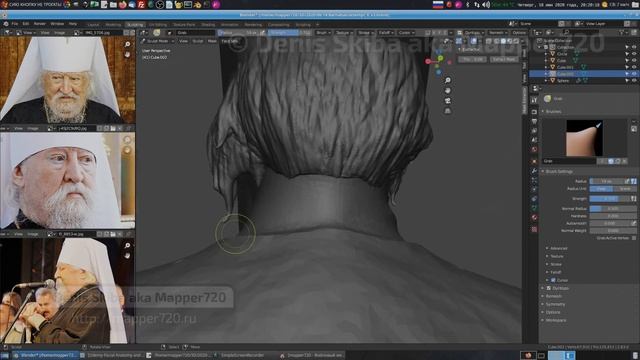Open the Sculpt Mode selector dropdown
This screenshot has width=640, height=360.
click(x=158, y=41)
